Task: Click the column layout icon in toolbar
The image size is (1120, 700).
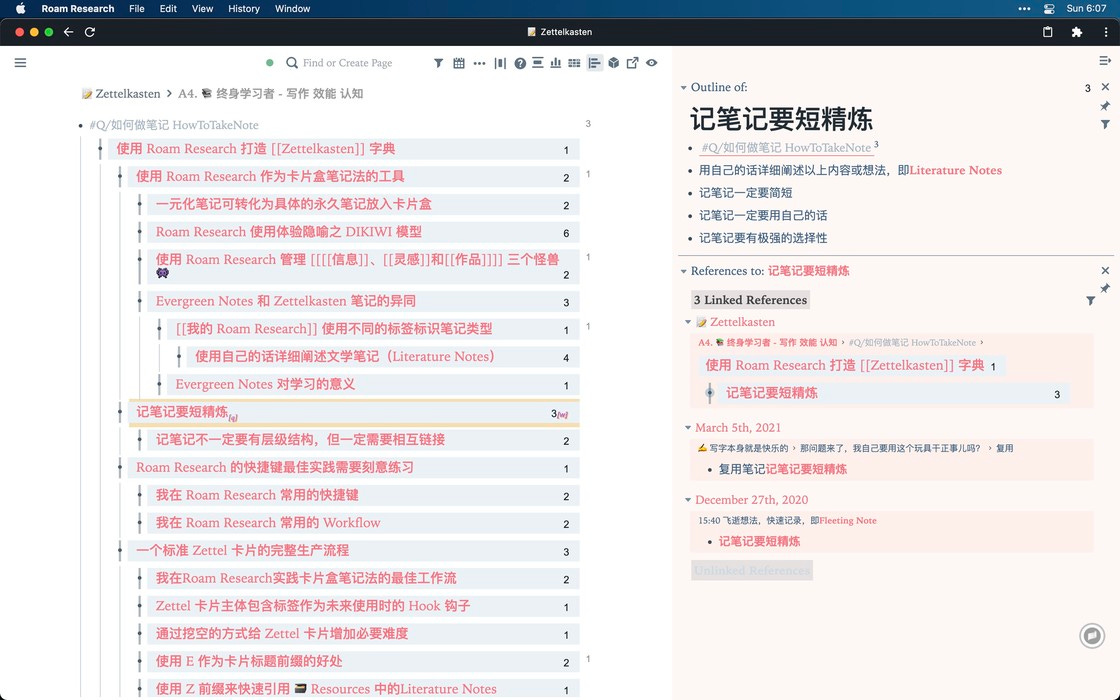Action: pos(500,63)
